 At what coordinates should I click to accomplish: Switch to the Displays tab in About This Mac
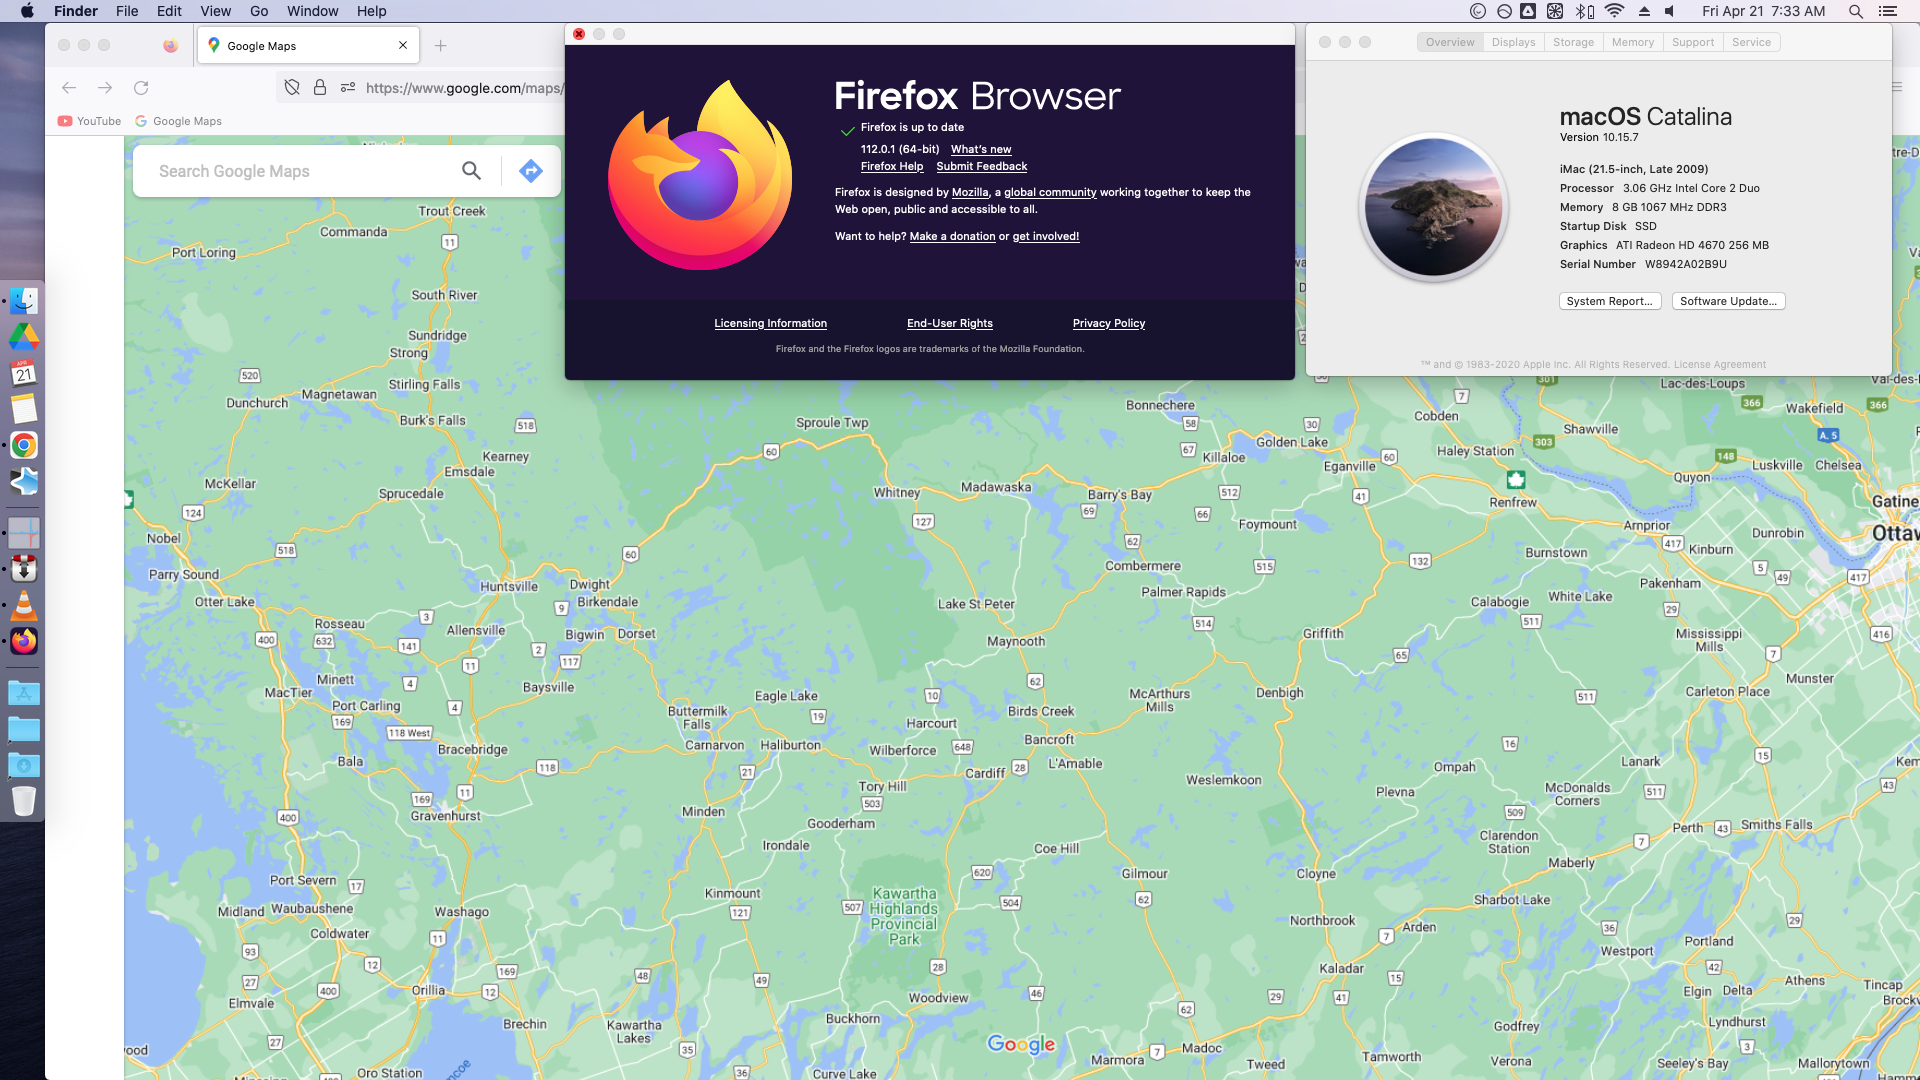tap(1513, 42)
